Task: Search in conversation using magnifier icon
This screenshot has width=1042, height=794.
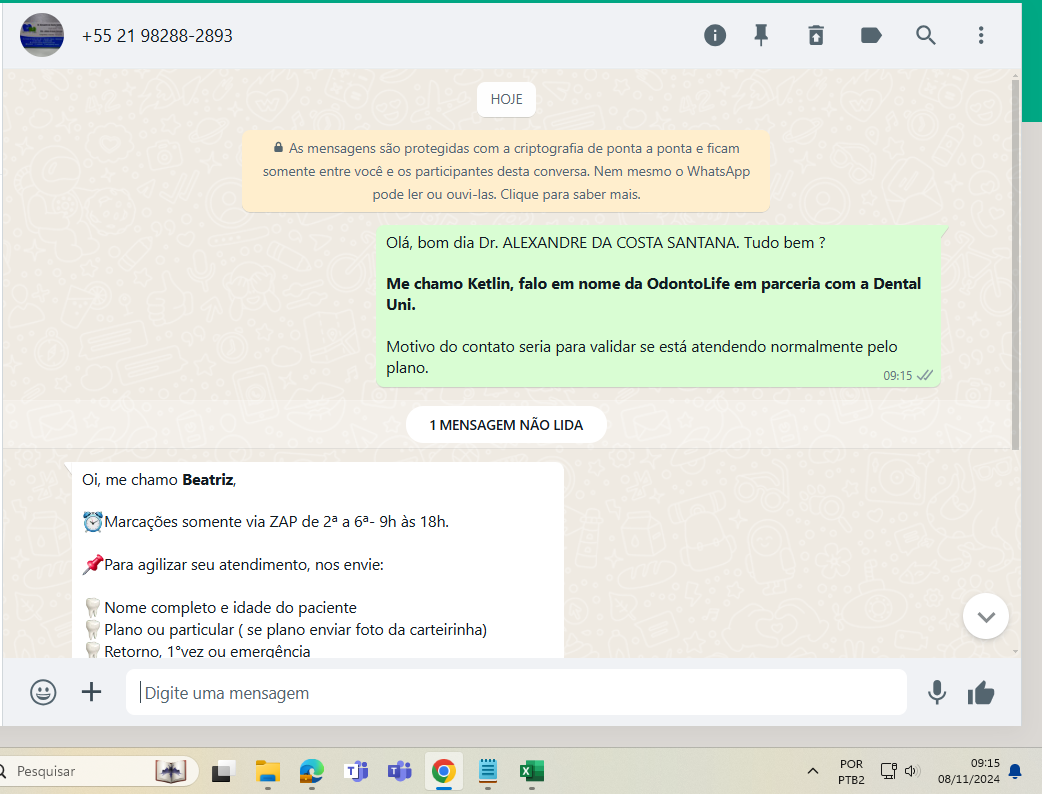Action: point(926,35)
